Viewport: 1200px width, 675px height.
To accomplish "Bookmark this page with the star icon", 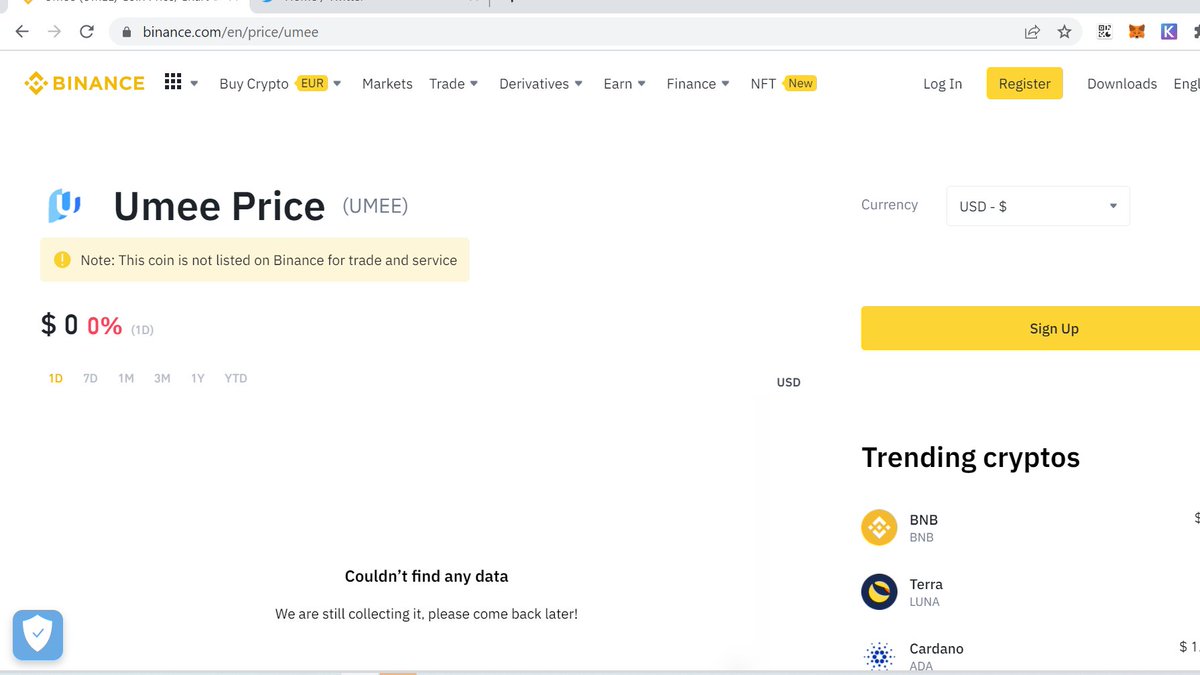I will pyautogui.click(x=1064, y=32).
